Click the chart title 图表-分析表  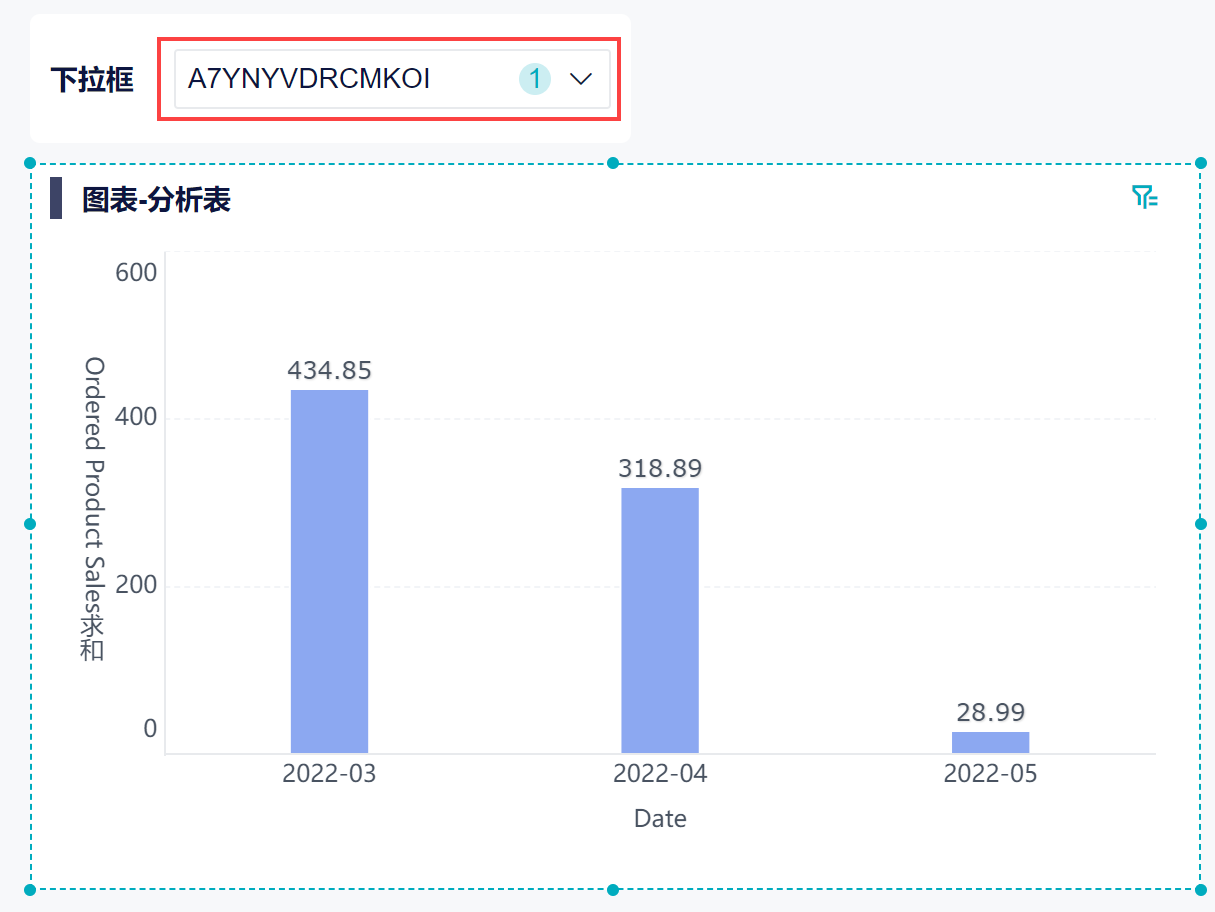point(156,200)
